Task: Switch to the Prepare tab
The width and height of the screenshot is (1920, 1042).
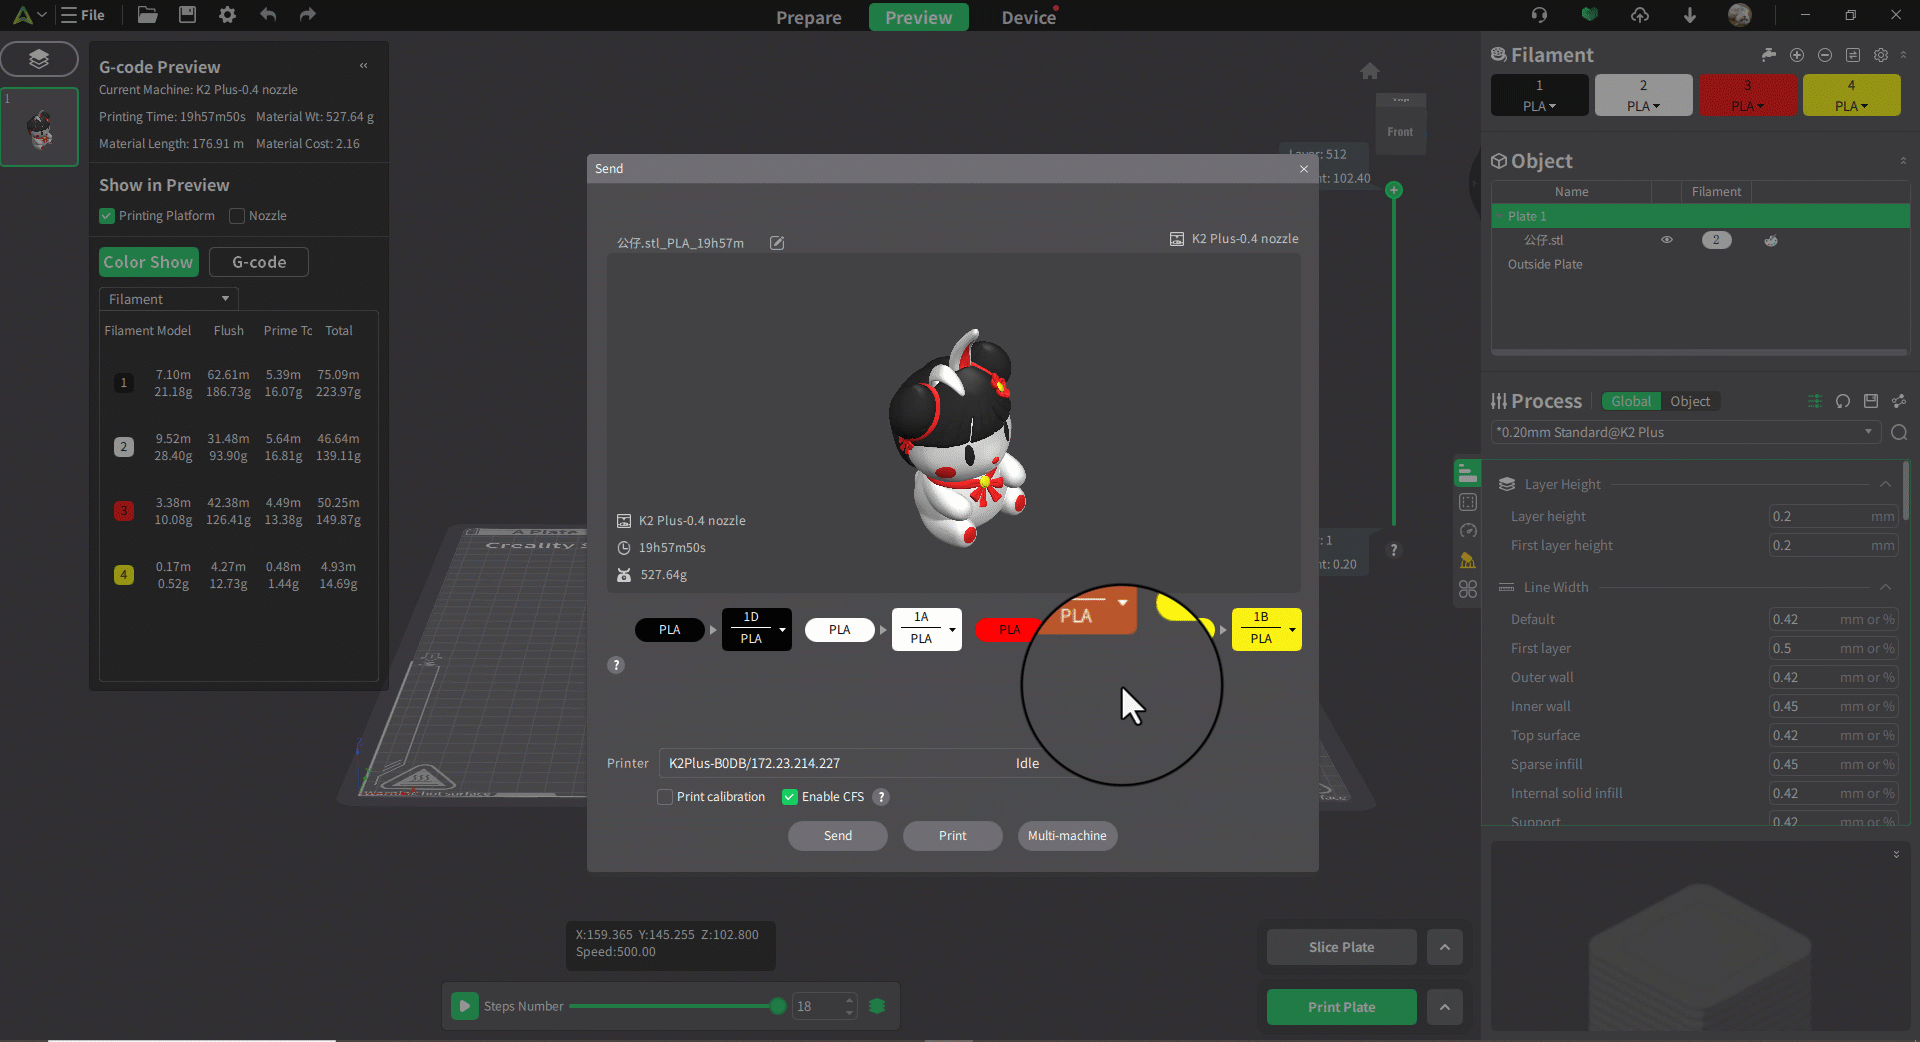Action: [x=808, y=17]
